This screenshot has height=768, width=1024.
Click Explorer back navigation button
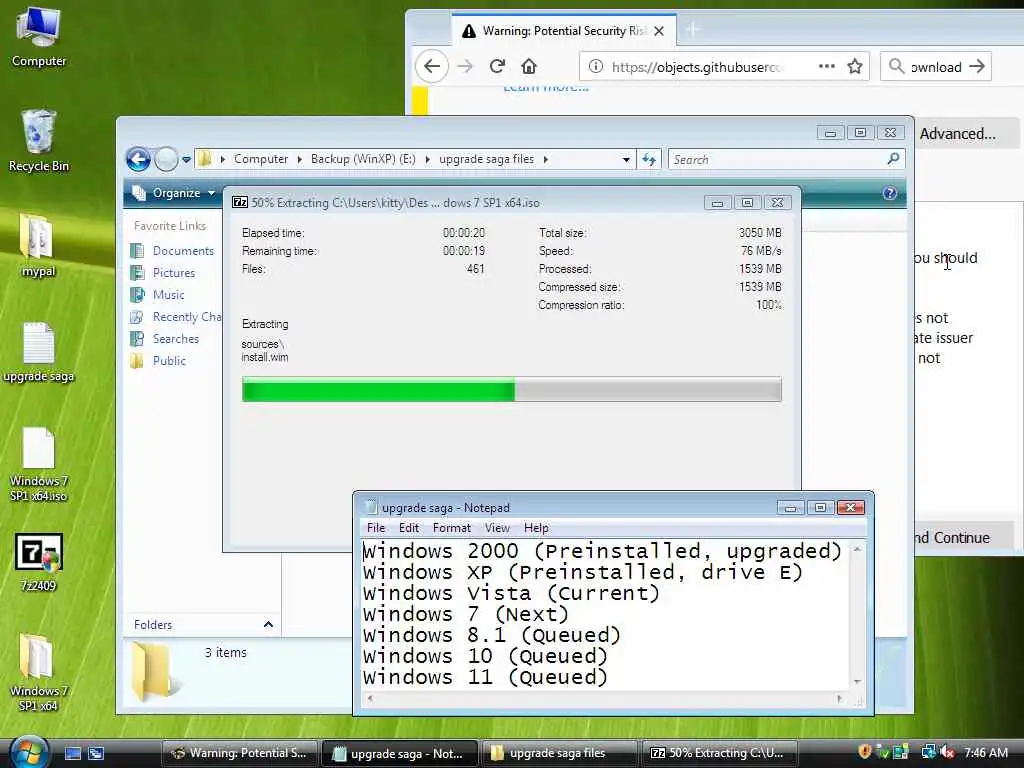pyautogui.click(x=138, y=159)
